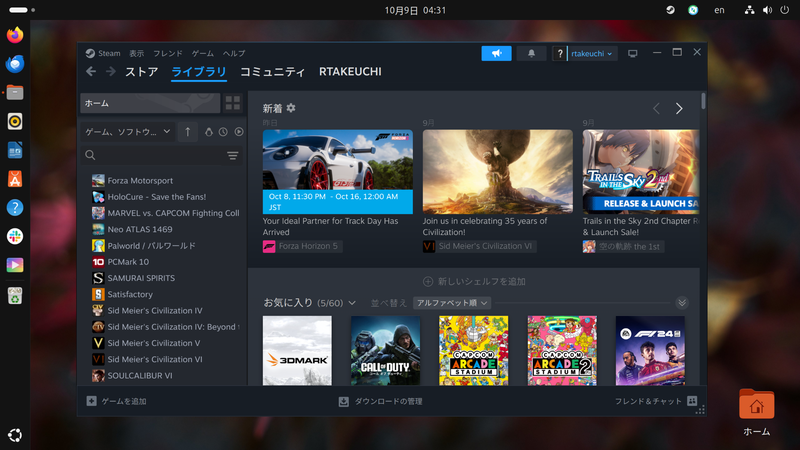Click the search magnifier icon in library

[90, 155]
